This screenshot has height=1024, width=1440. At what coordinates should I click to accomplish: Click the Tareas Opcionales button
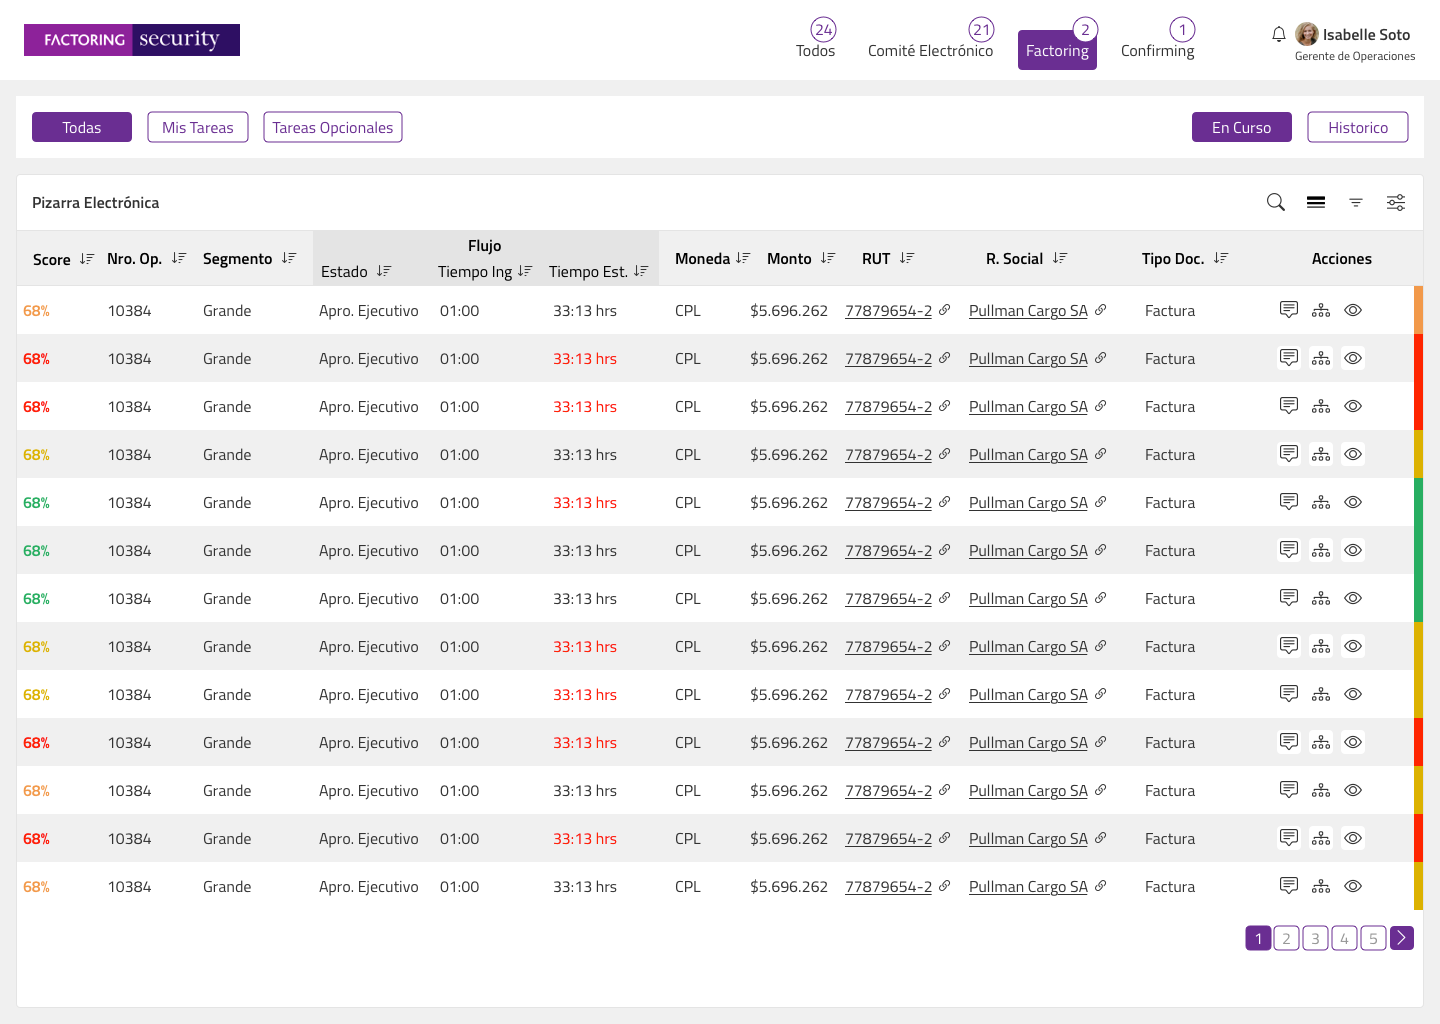tap(332, 127)
